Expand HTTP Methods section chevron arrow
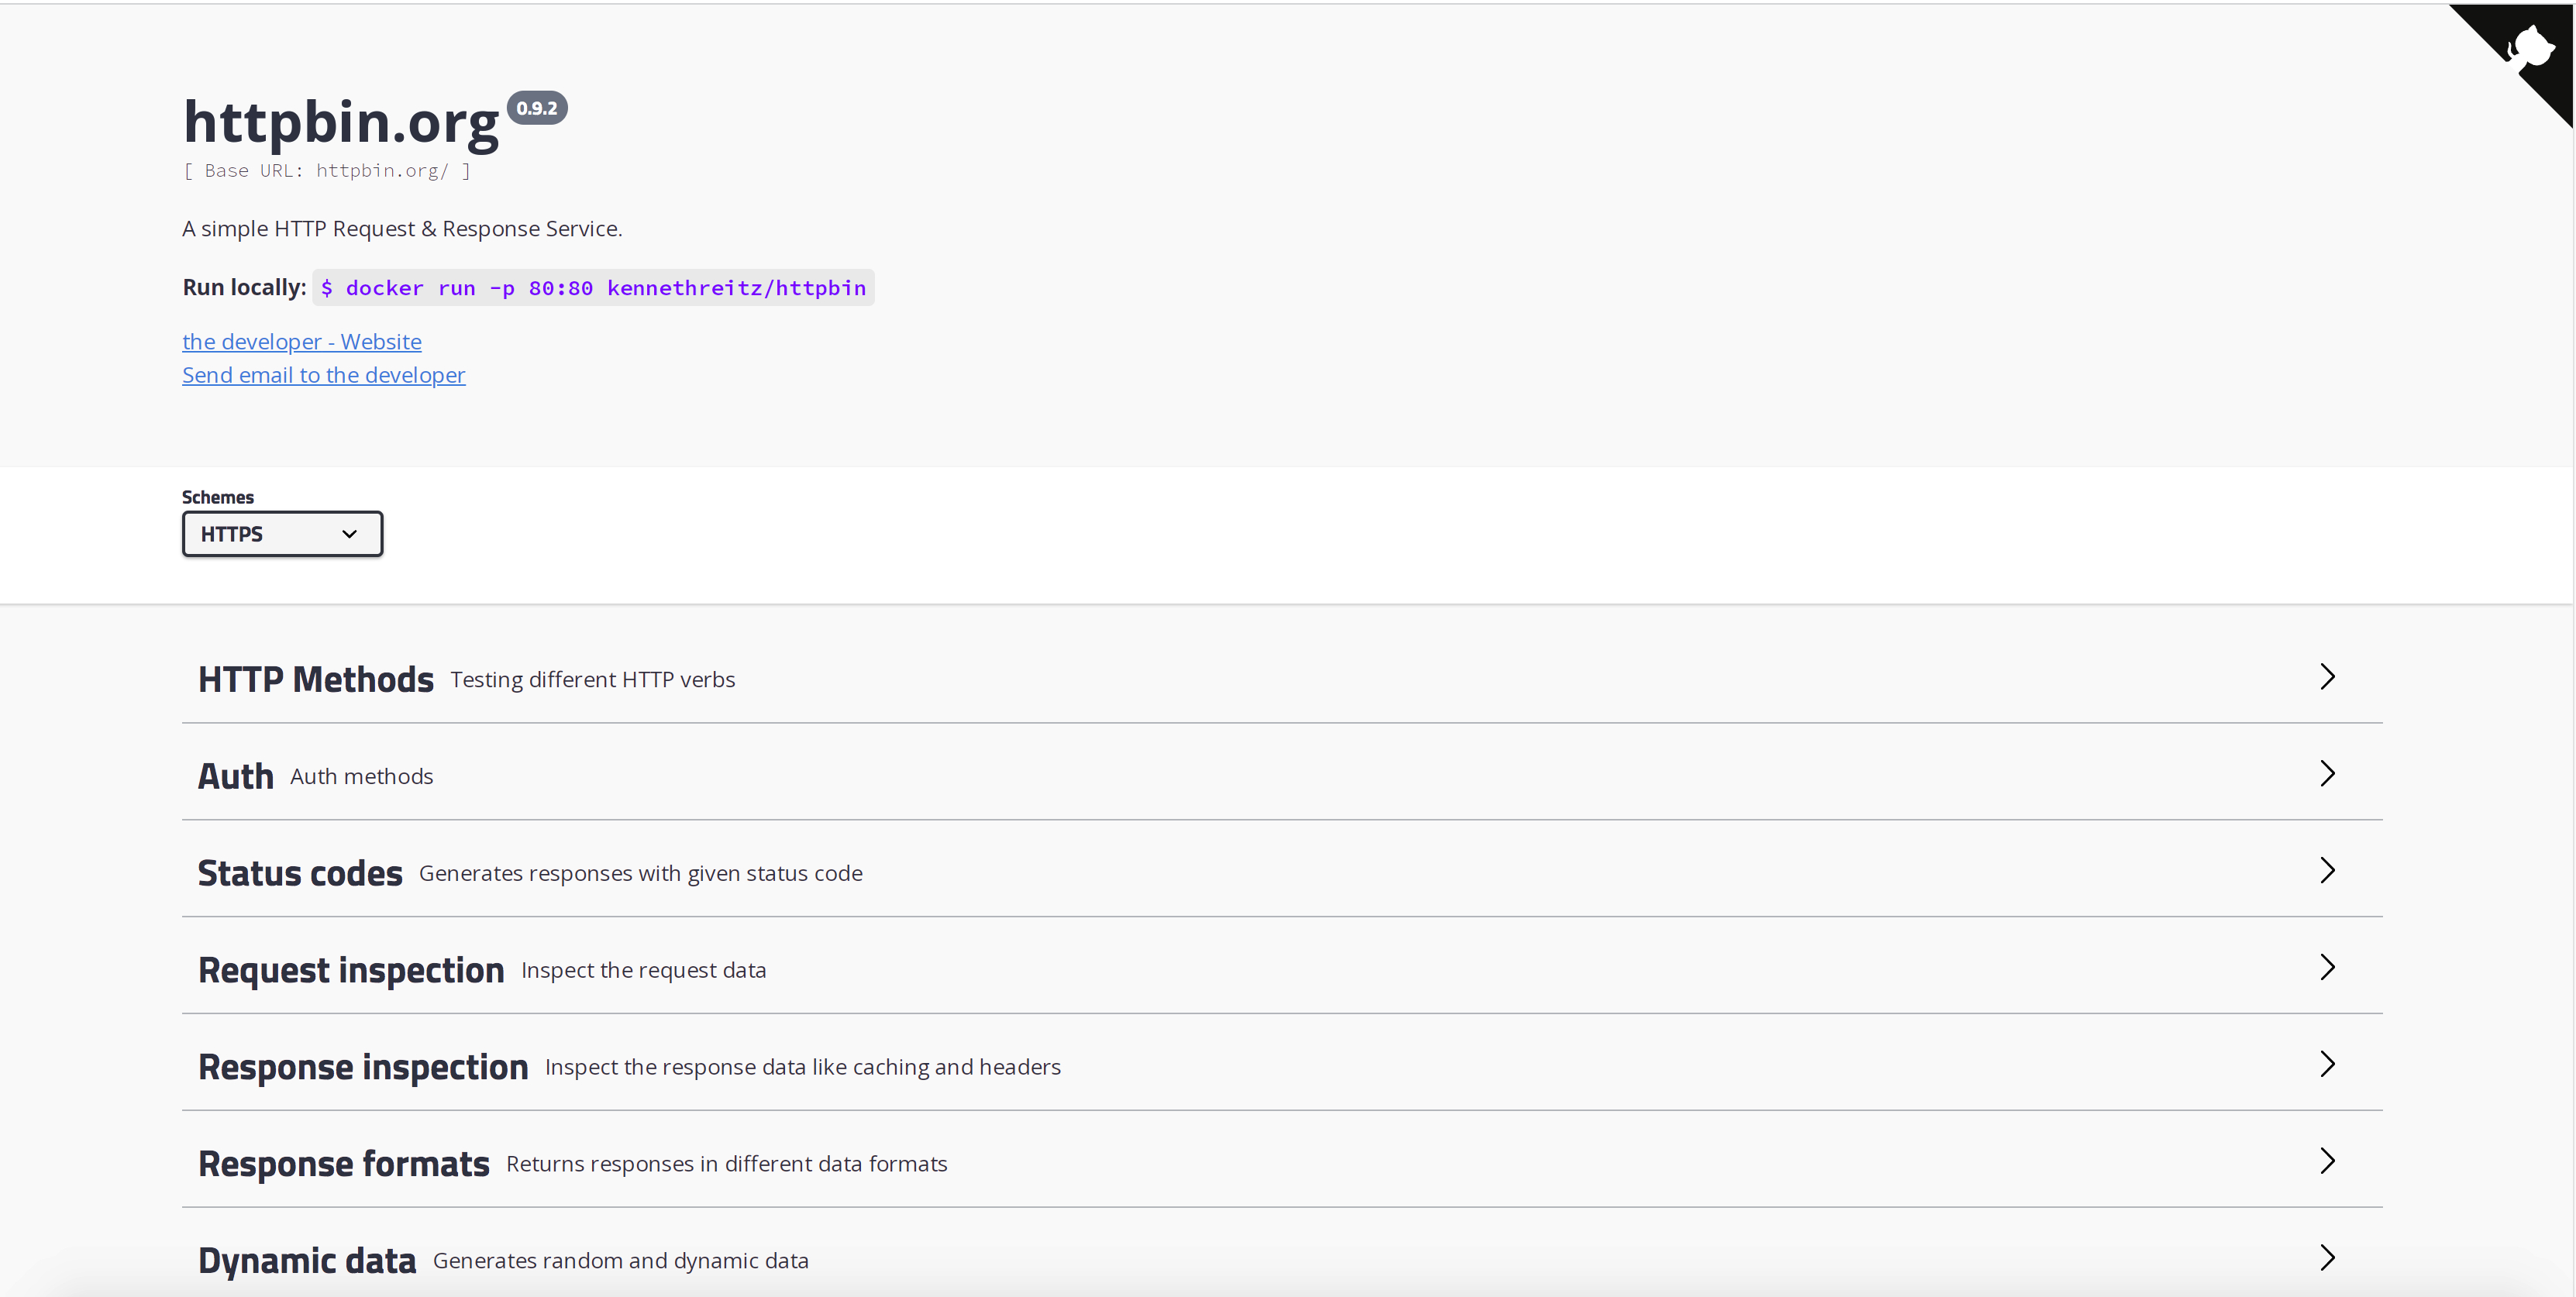 [x=2327, y=677]
